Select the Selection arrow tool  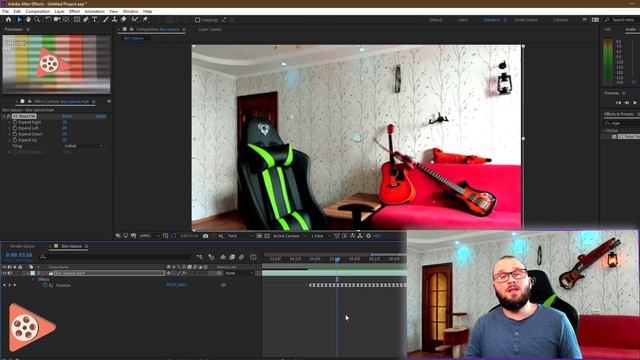point(19,19)
